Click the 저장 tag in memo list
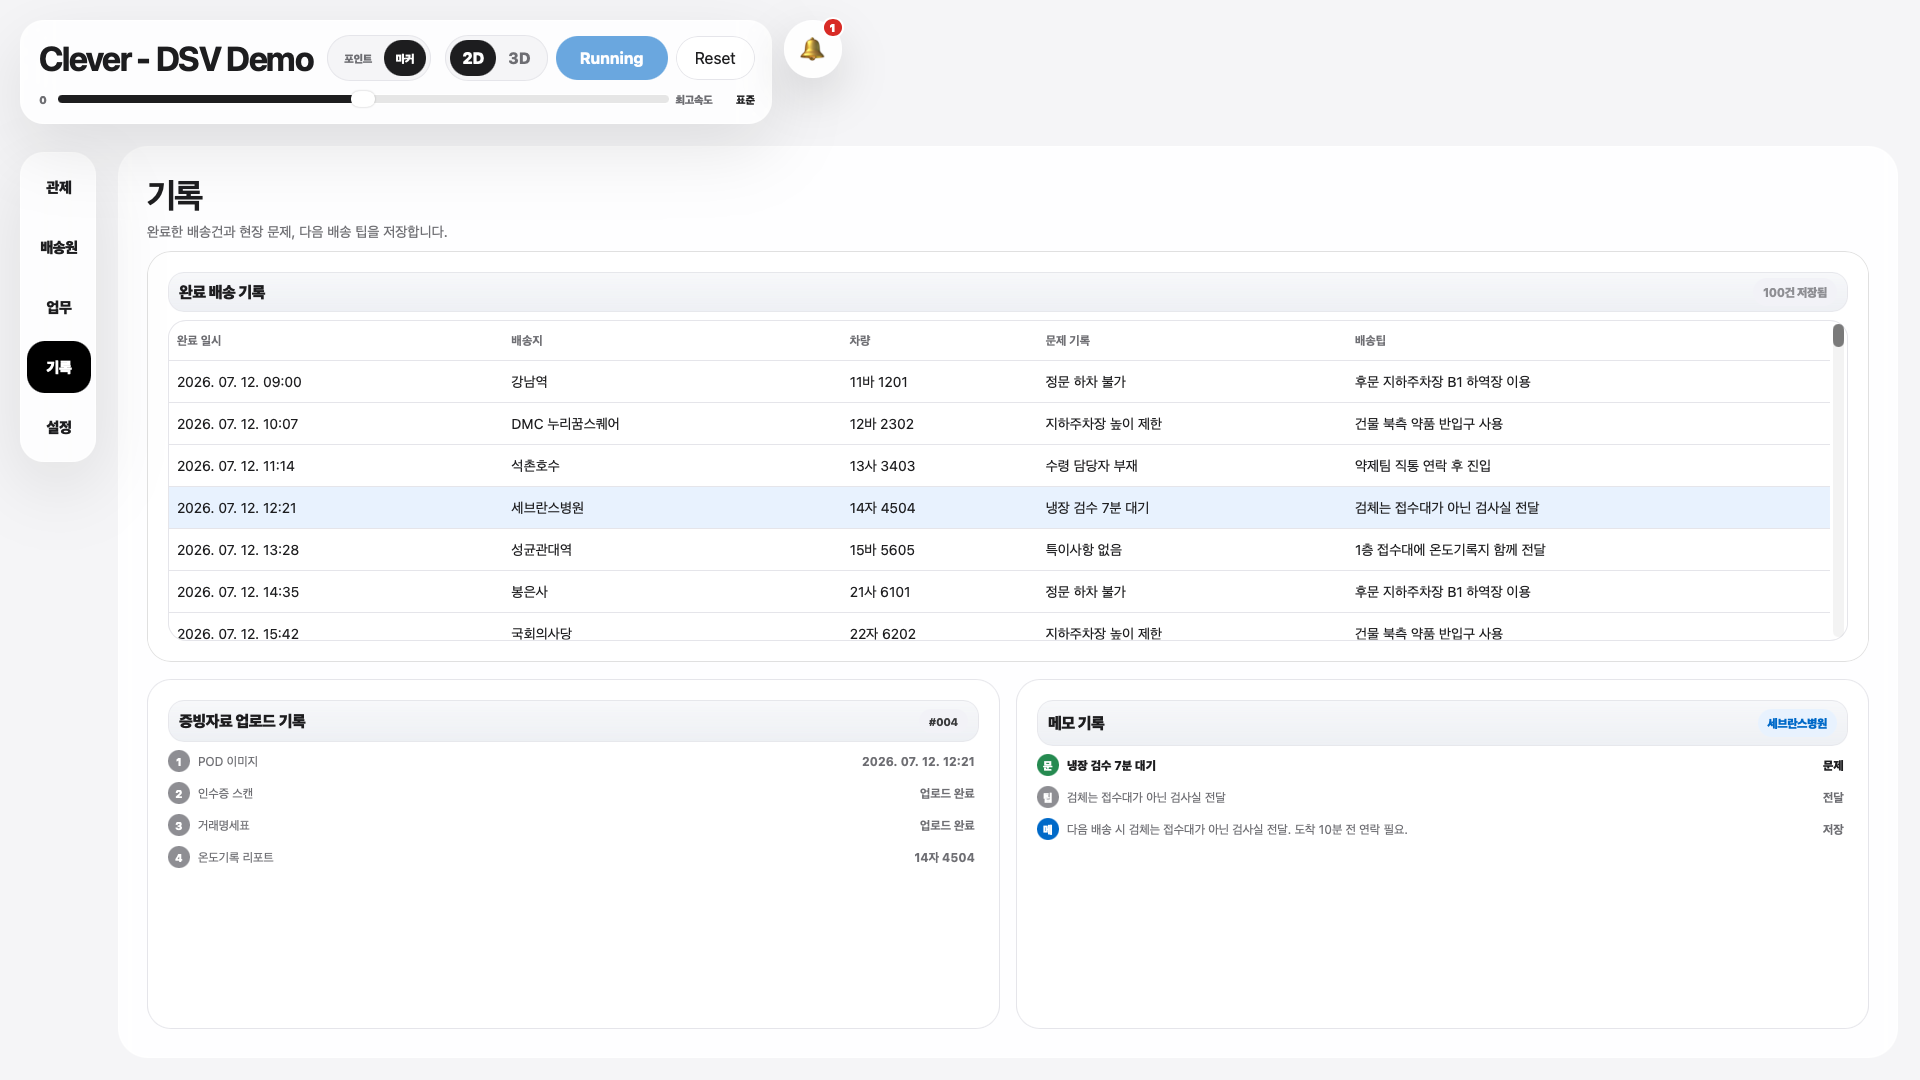The height and width of the screenshot is (1080, 1920). [1833, 830]
